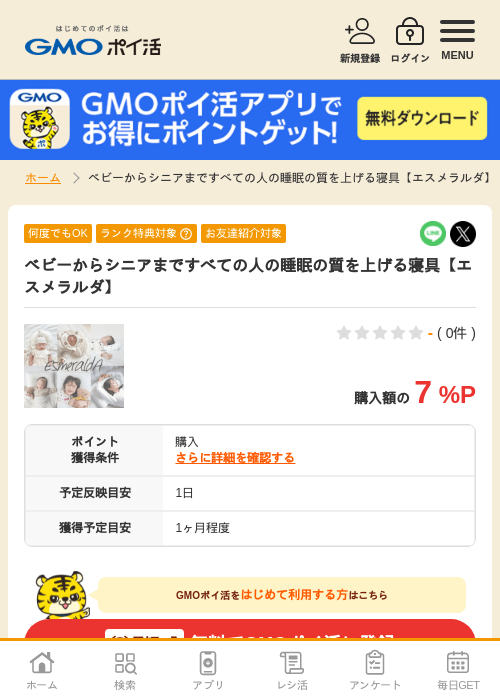Share via the X icon
500x700 pixels.
[x=463, y=233]
